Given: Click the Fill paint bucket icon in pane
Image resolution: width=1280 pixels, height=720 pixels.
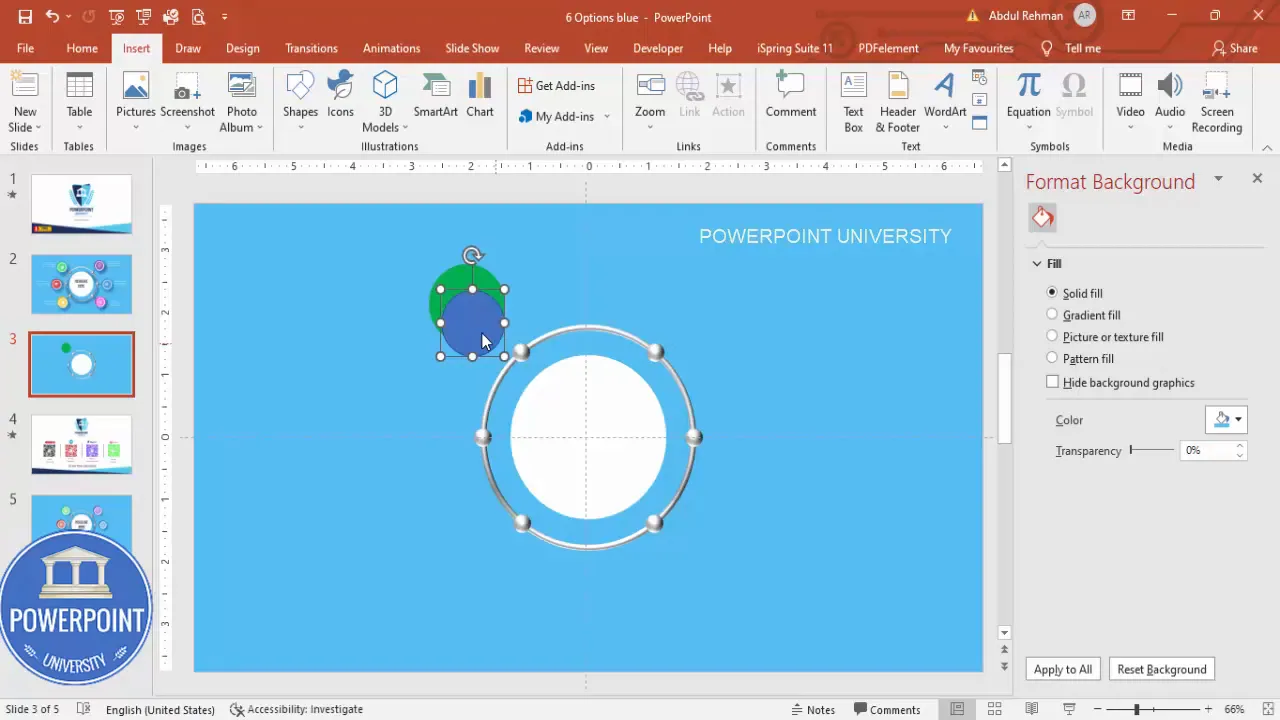Looking at the screenshot, I should [x=1043, y=217].
